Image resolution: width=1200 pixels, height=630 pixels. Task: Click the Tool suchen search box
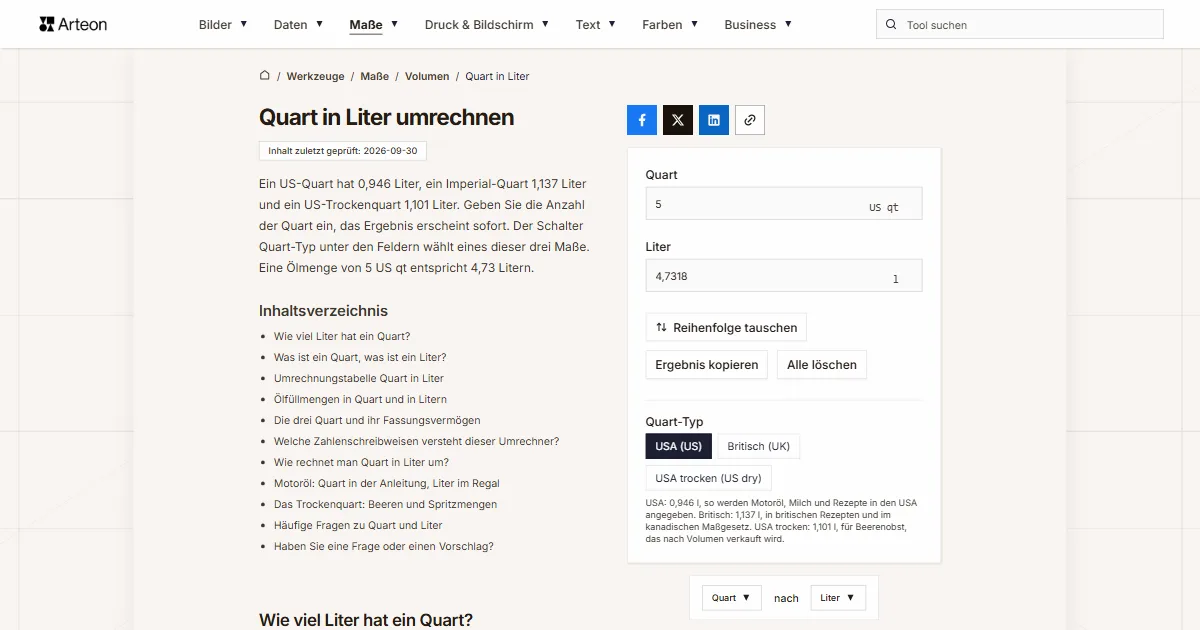click(1020, 25)
